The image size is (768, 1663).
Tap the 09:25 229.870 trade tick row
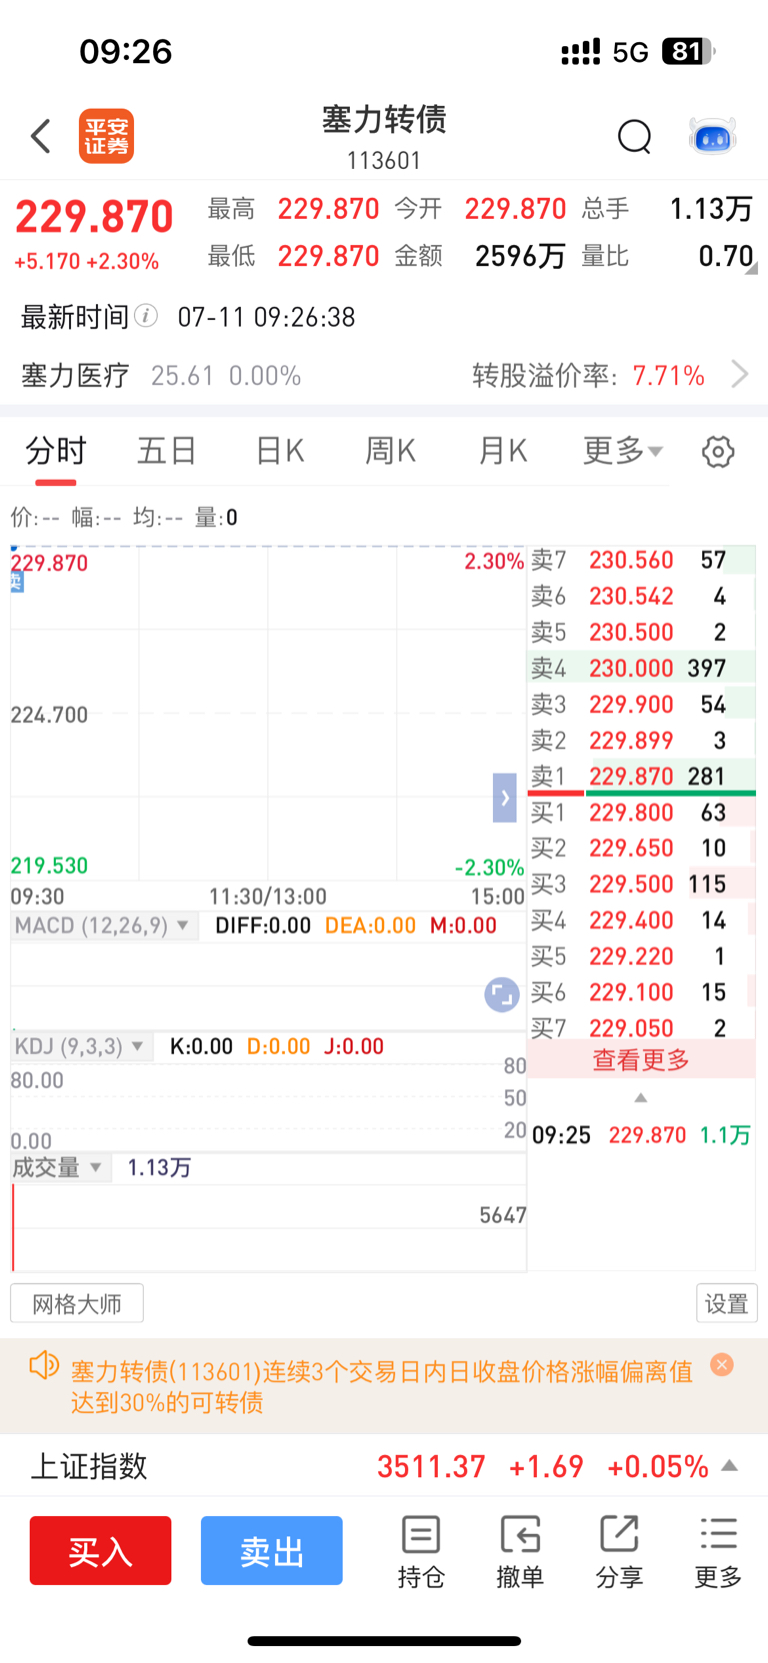pos(641,1135)
